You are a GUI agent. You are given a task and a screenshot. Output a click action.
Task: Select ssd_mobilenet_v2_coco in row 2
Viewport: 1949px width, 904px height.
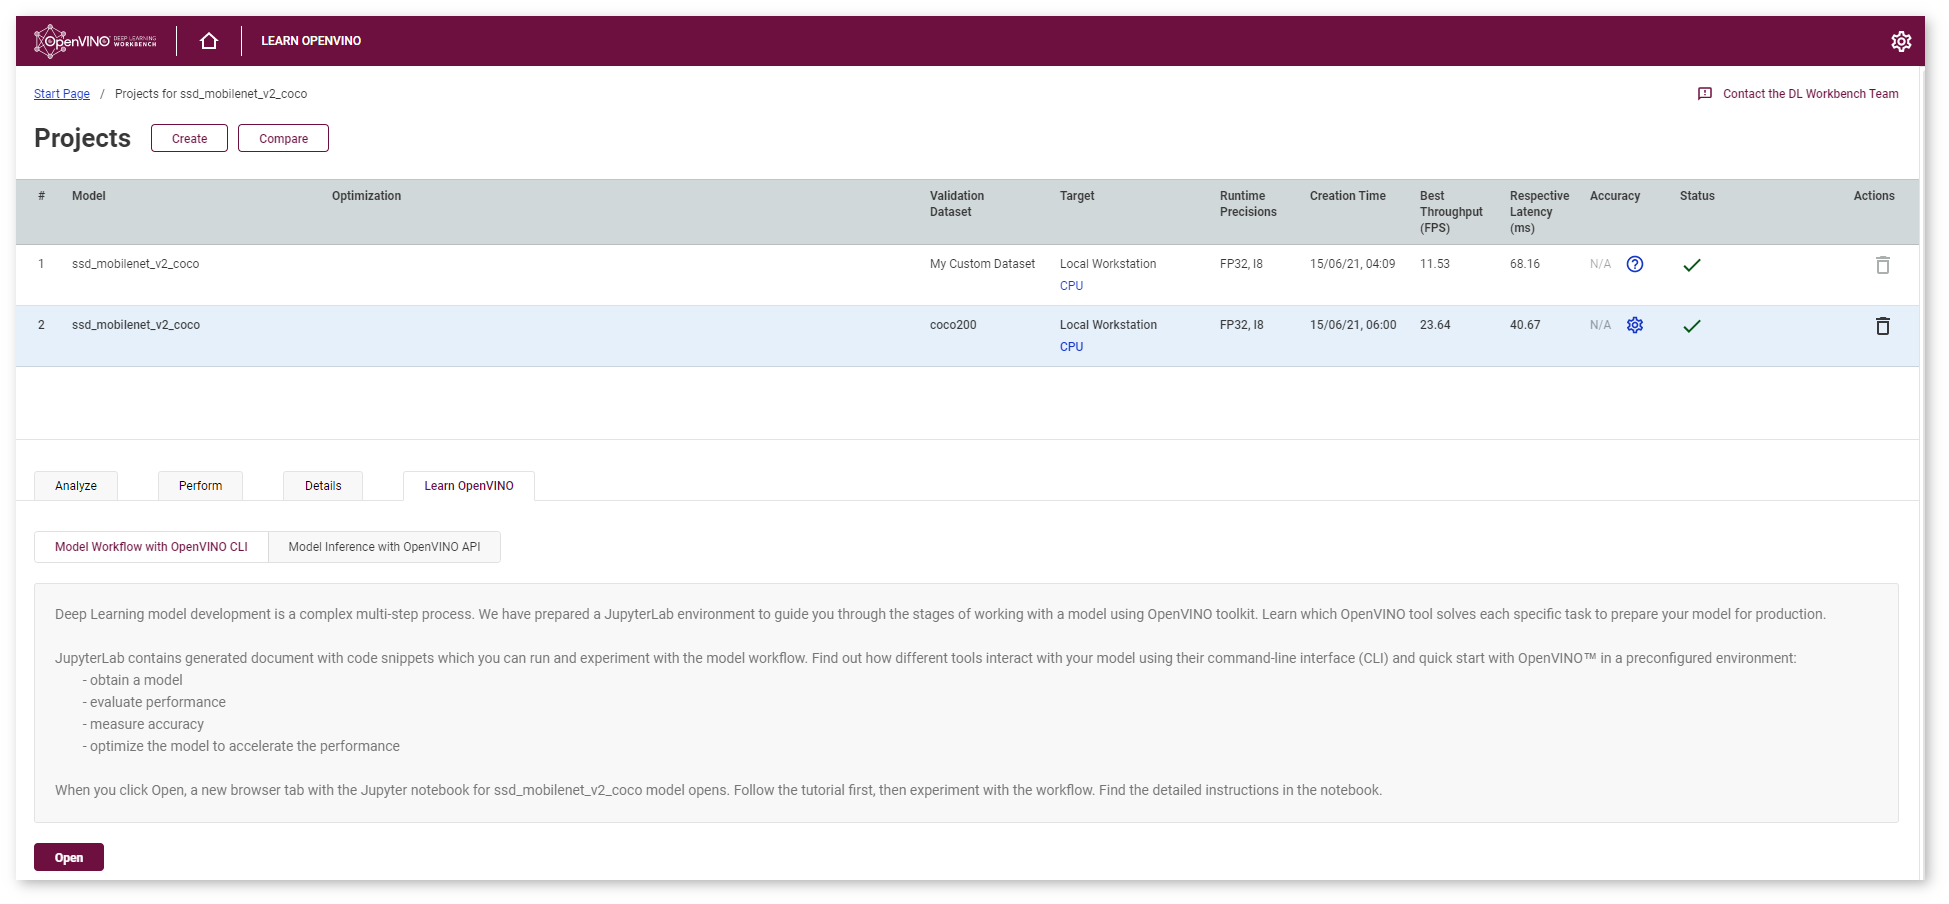coord(136,325)
